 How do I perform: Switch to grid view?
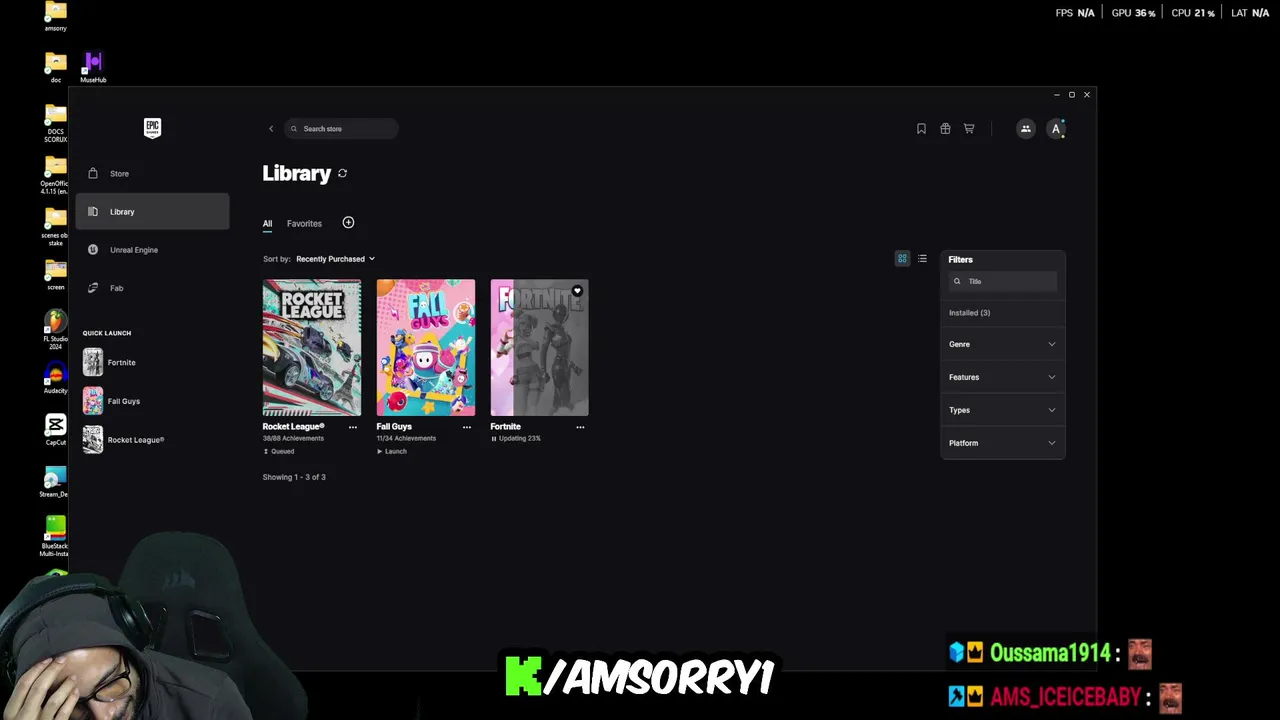pos(902,259)
